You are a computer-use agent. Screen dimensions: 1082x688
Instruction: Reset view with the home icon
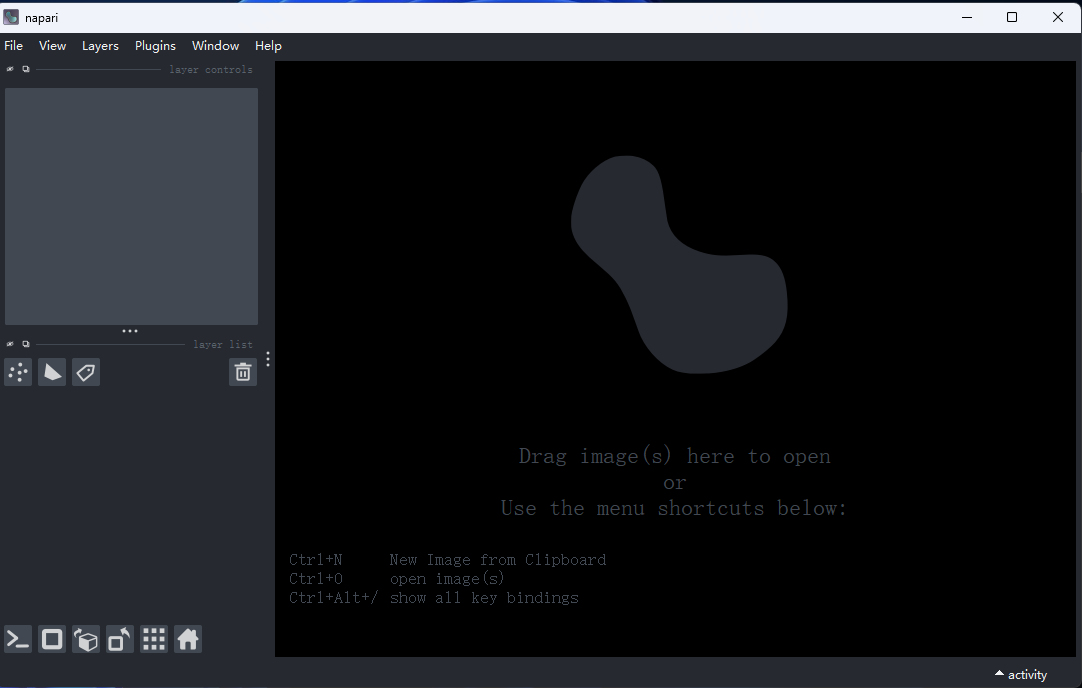tap(188, 639)
